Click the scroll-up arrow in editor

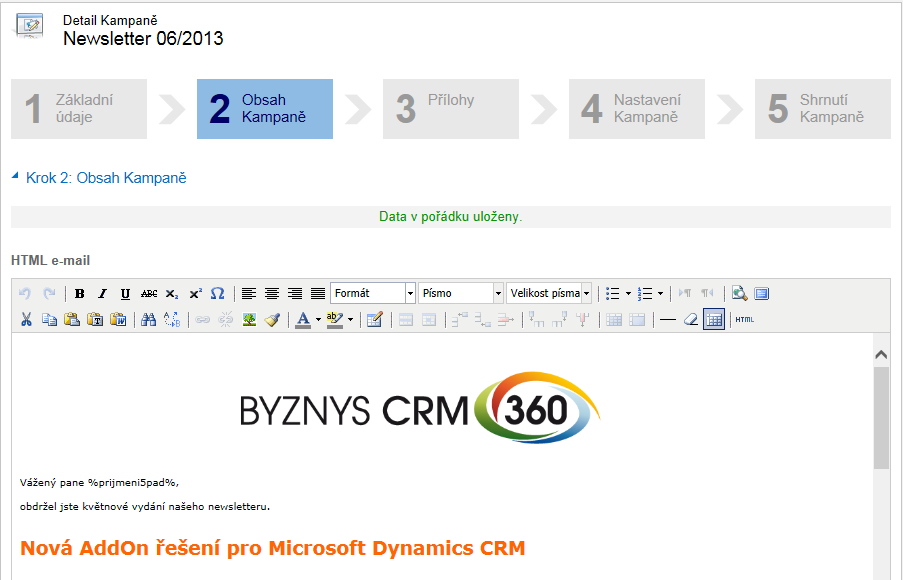[x=881, y=355]
